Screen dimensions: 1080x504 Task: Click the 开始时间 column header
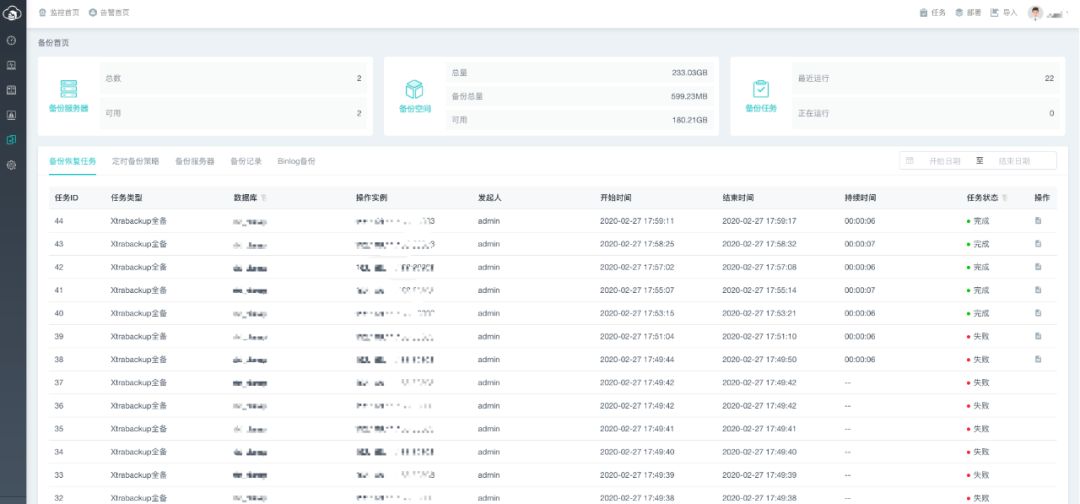(x=616, y=198)
